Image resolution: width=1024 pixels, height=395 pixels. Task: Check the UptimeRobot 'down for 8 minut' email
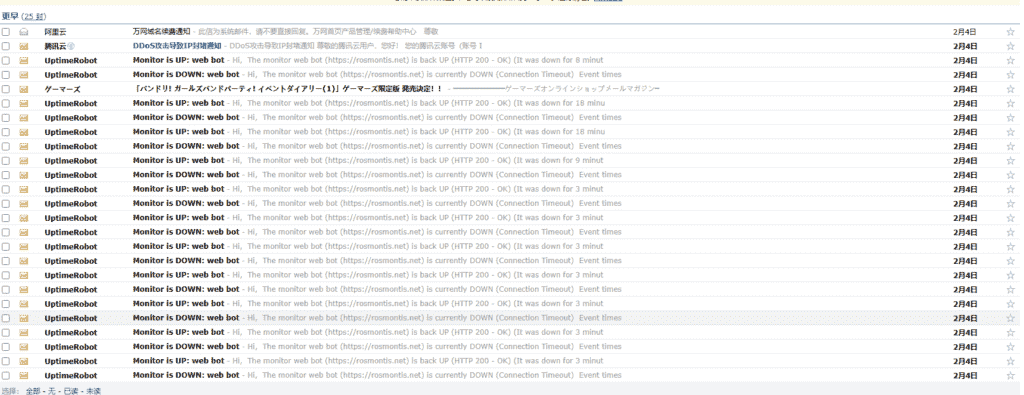6,60
